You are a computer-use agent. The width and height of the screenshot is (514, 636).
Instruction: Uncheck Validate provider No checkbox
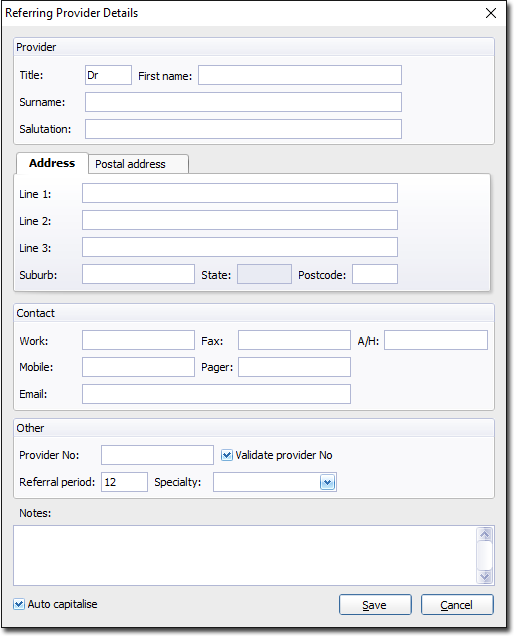227,455
